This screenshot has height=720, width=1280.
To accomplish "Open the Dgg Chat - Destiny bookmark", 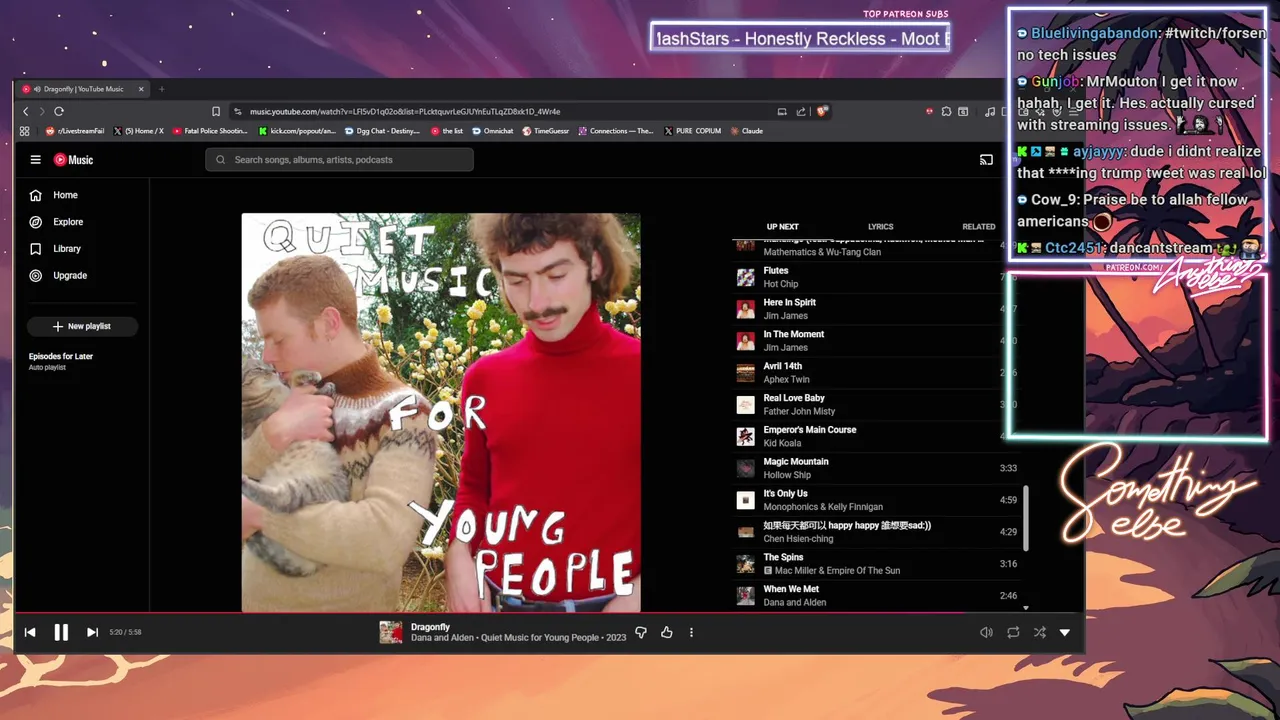I will coord(382,131).
